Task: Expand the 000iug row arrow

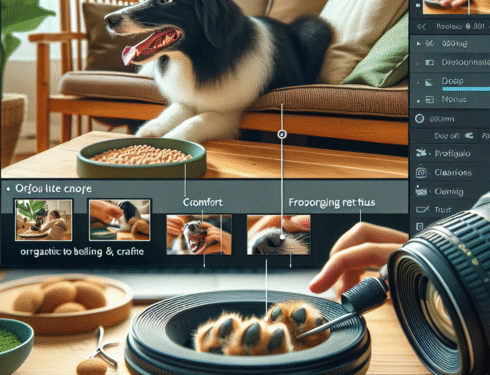Action: point(419,44)
